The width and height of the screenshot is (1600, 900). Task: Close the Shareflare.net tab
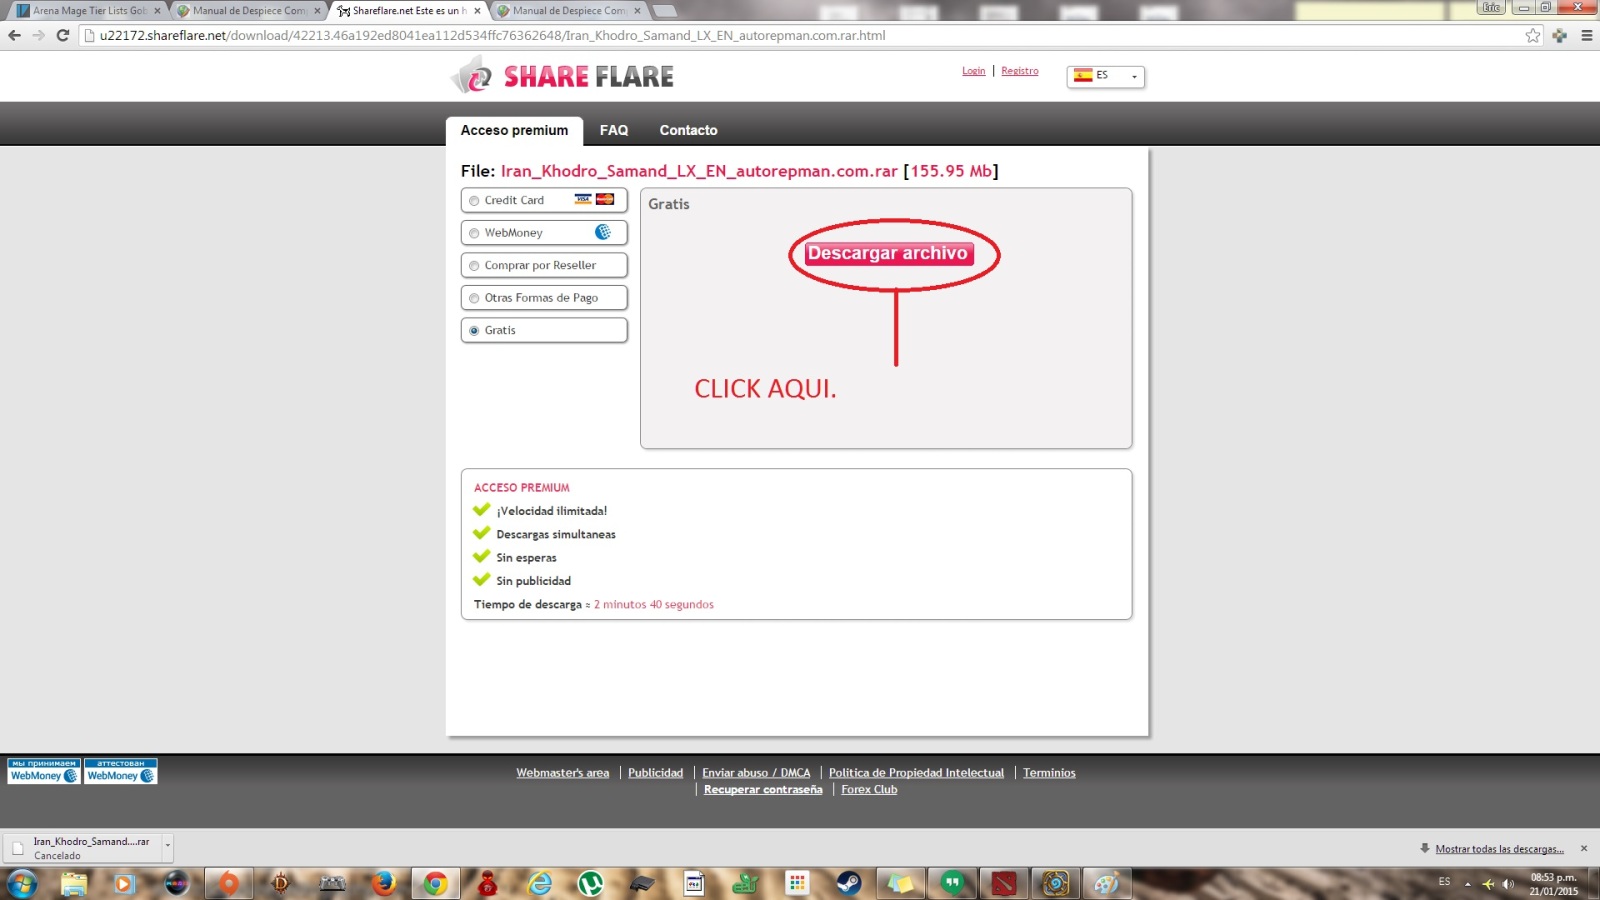[x=477, y=11]
